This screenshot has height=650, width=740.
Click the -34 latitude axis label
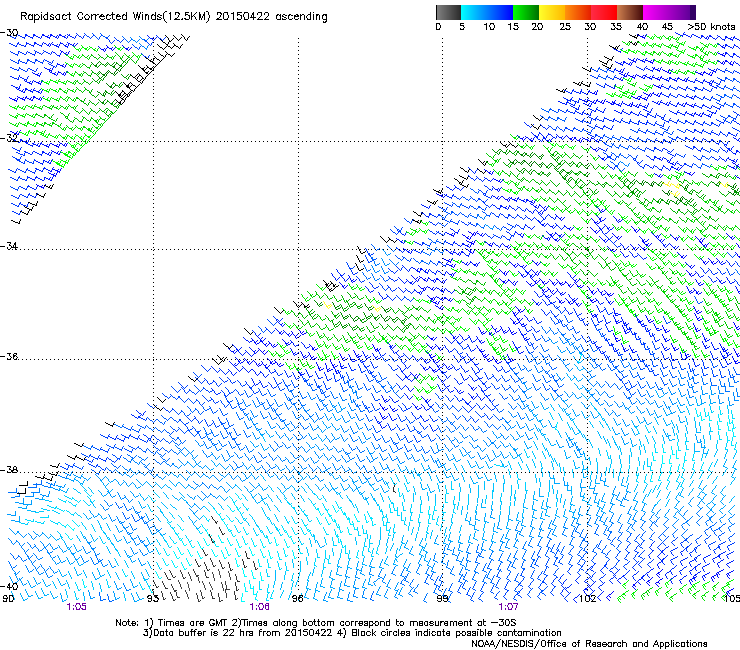[x=9, y=246]
